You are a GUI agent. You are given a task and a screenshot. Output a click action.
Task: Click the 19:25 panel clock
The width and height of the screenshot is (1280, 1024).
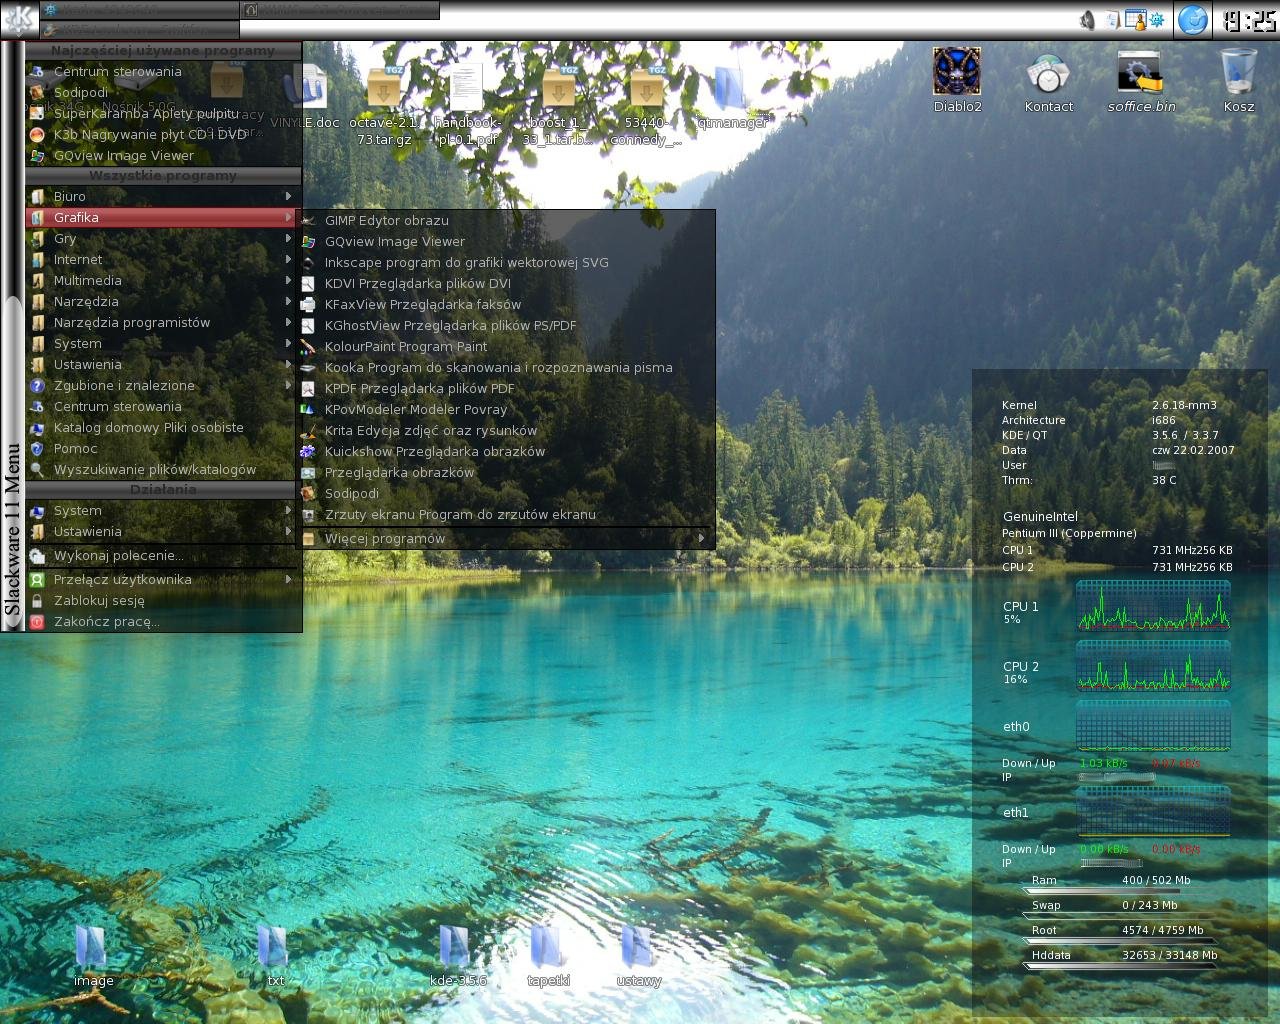pos(1250,21)
